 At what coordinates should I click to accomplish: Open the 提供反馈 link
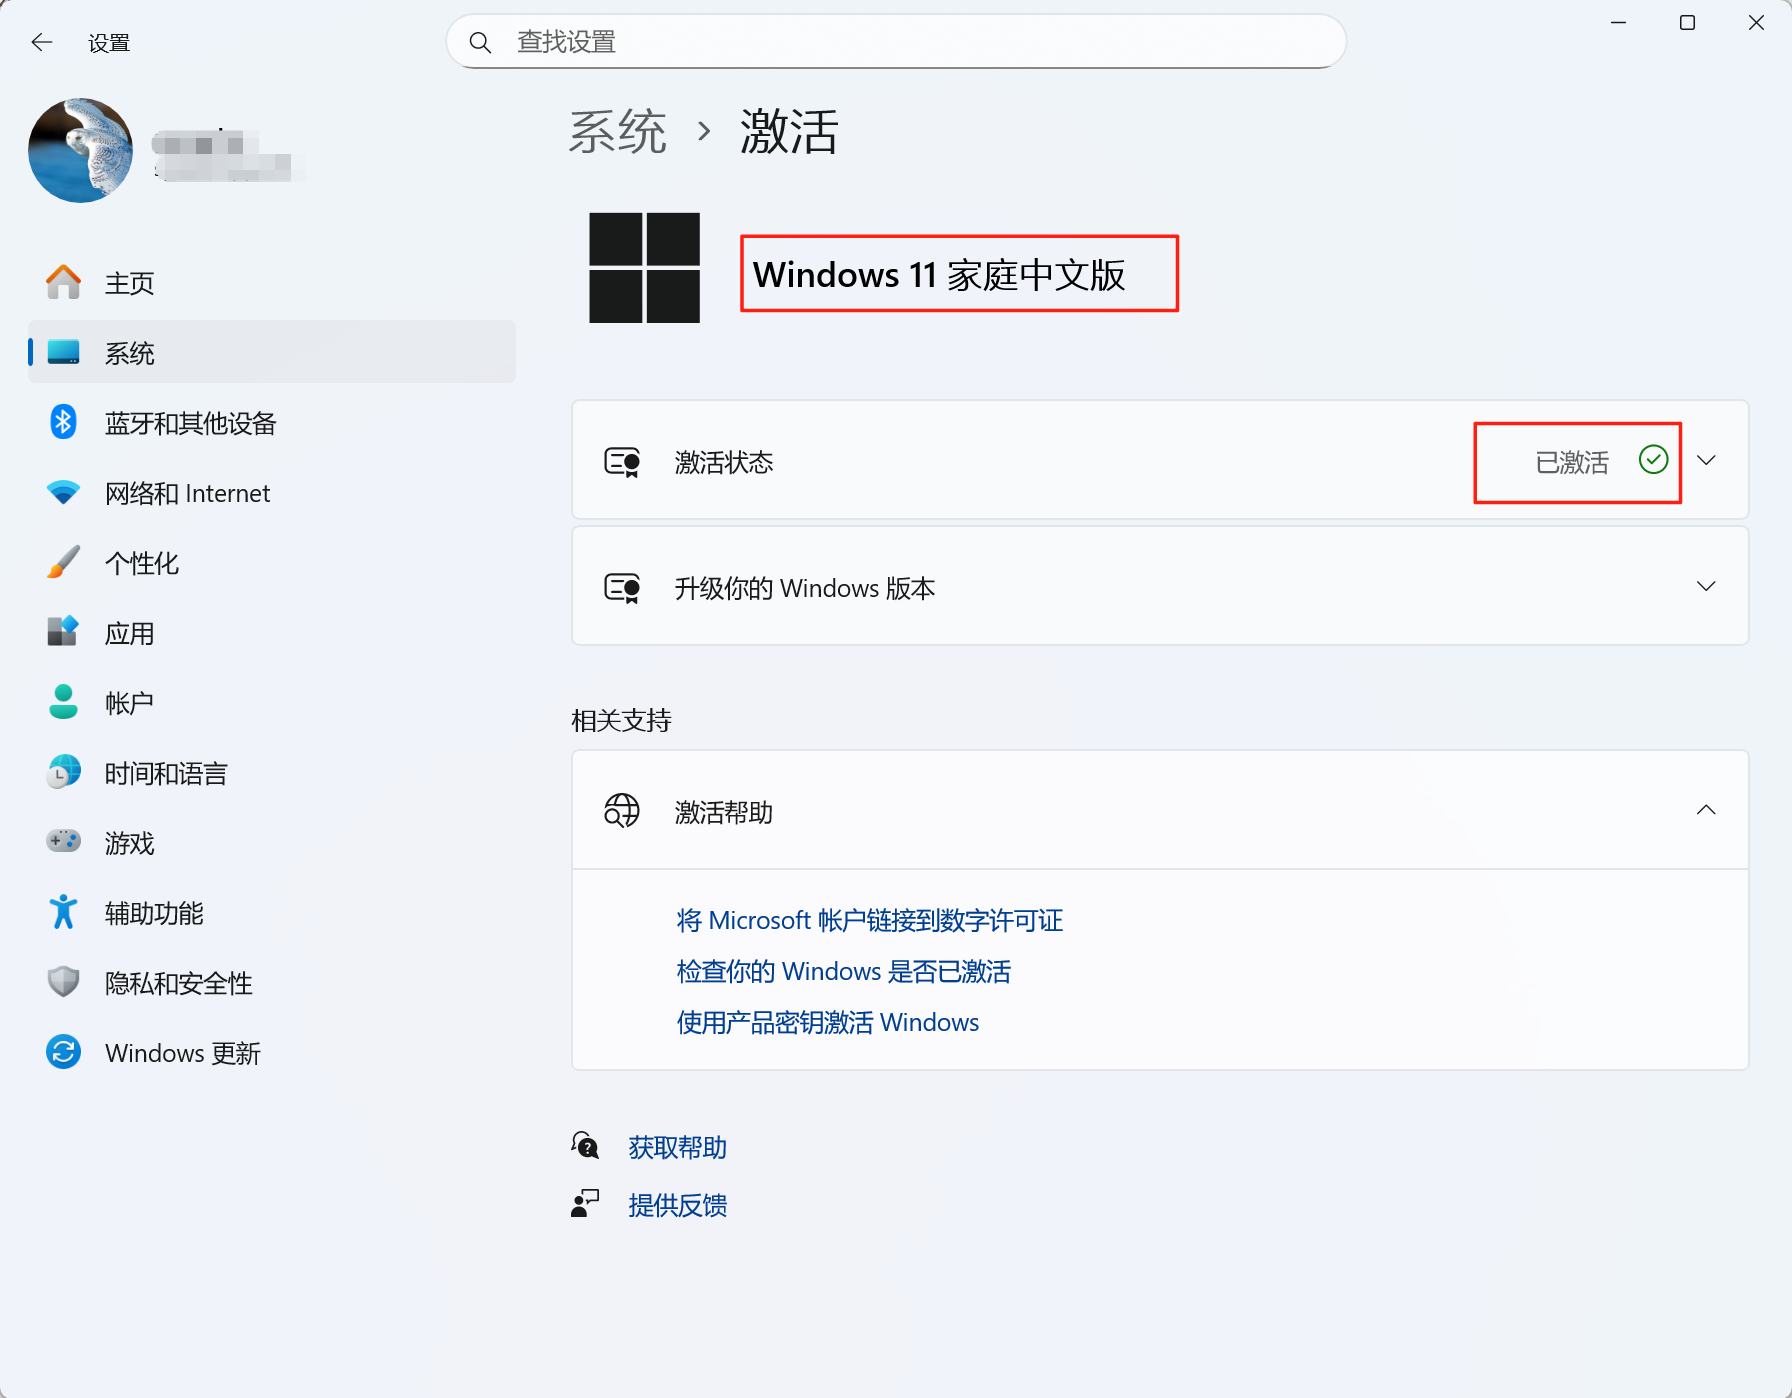coord(678,1205)
